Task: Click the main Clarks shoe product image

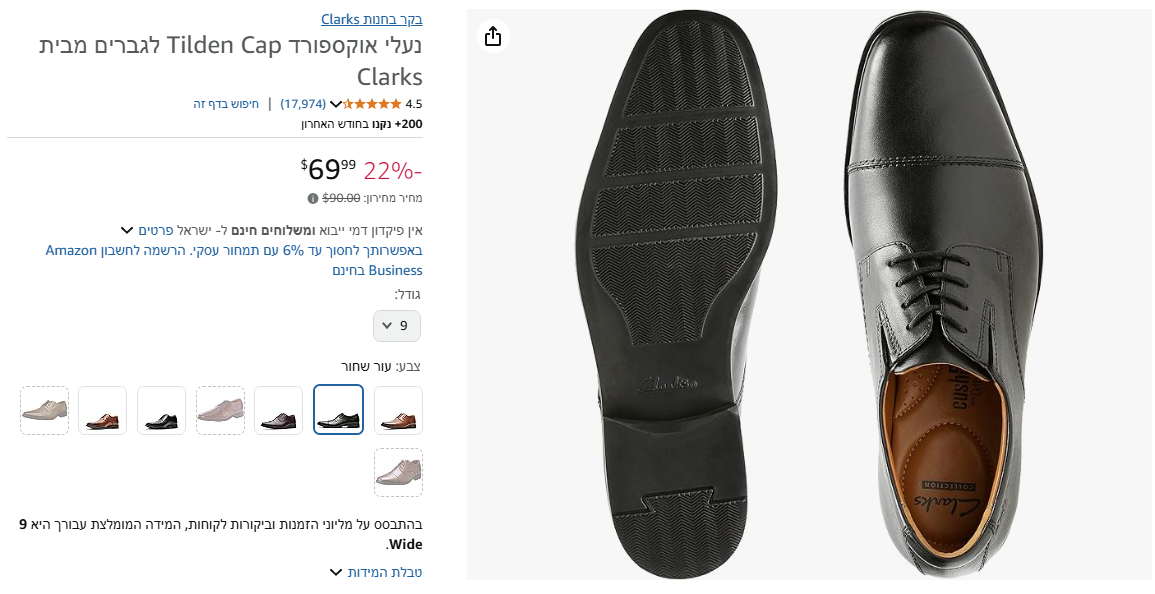Action: pos(808,294)
